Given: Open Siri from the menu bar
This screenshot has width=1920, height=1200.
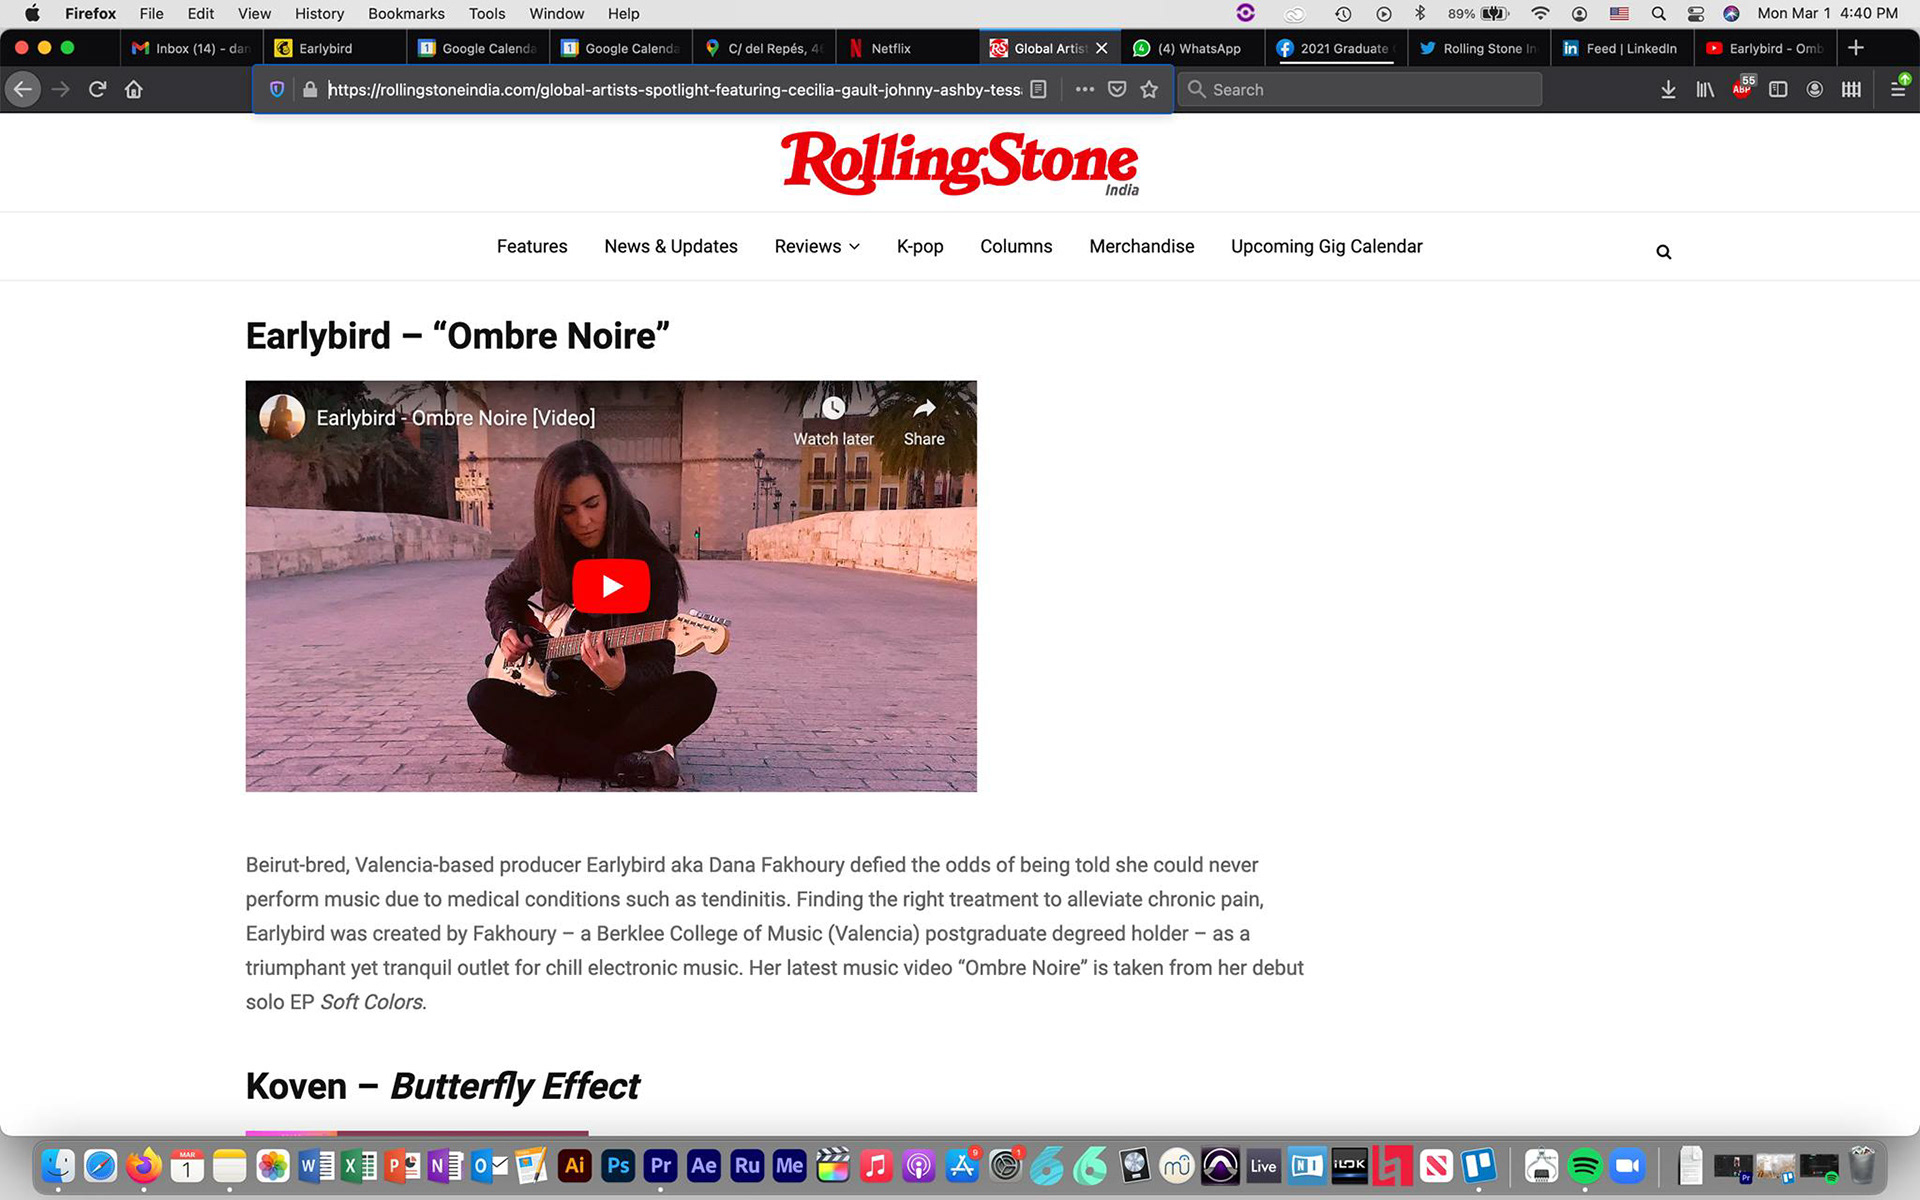Looking at the screenshot, I should coord(1732,13).
